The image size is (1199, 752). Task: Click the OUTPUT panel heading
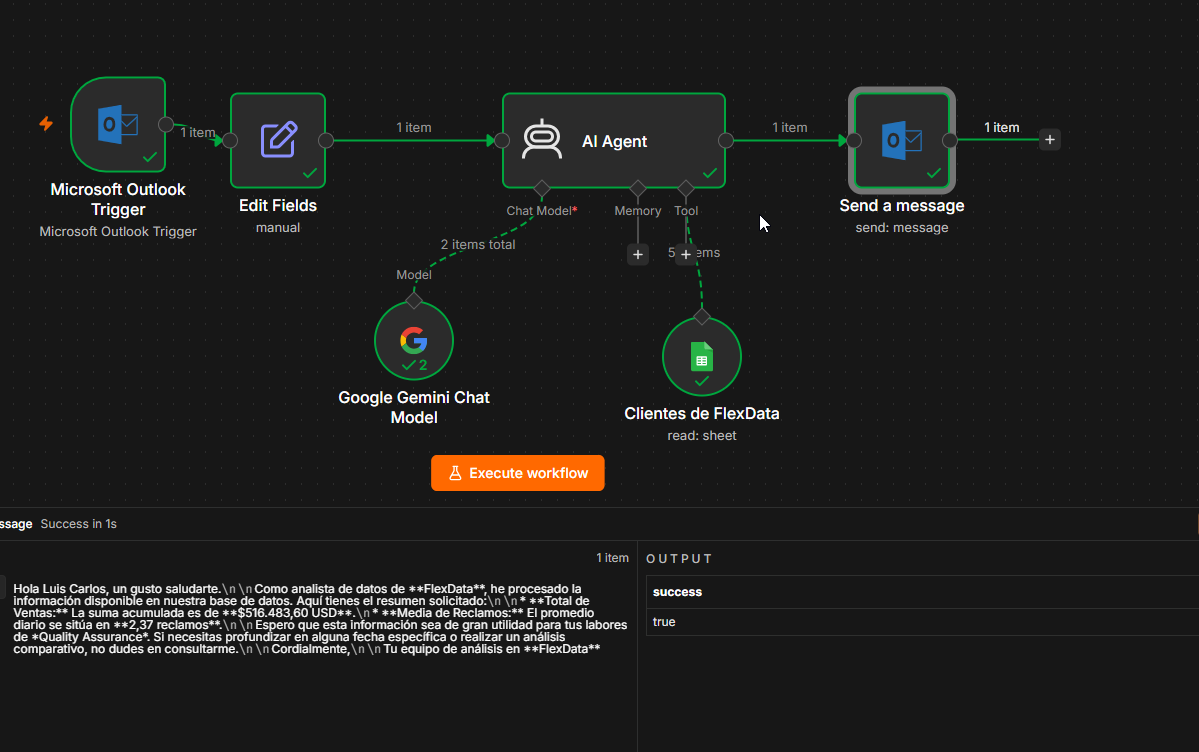(679, 558)
